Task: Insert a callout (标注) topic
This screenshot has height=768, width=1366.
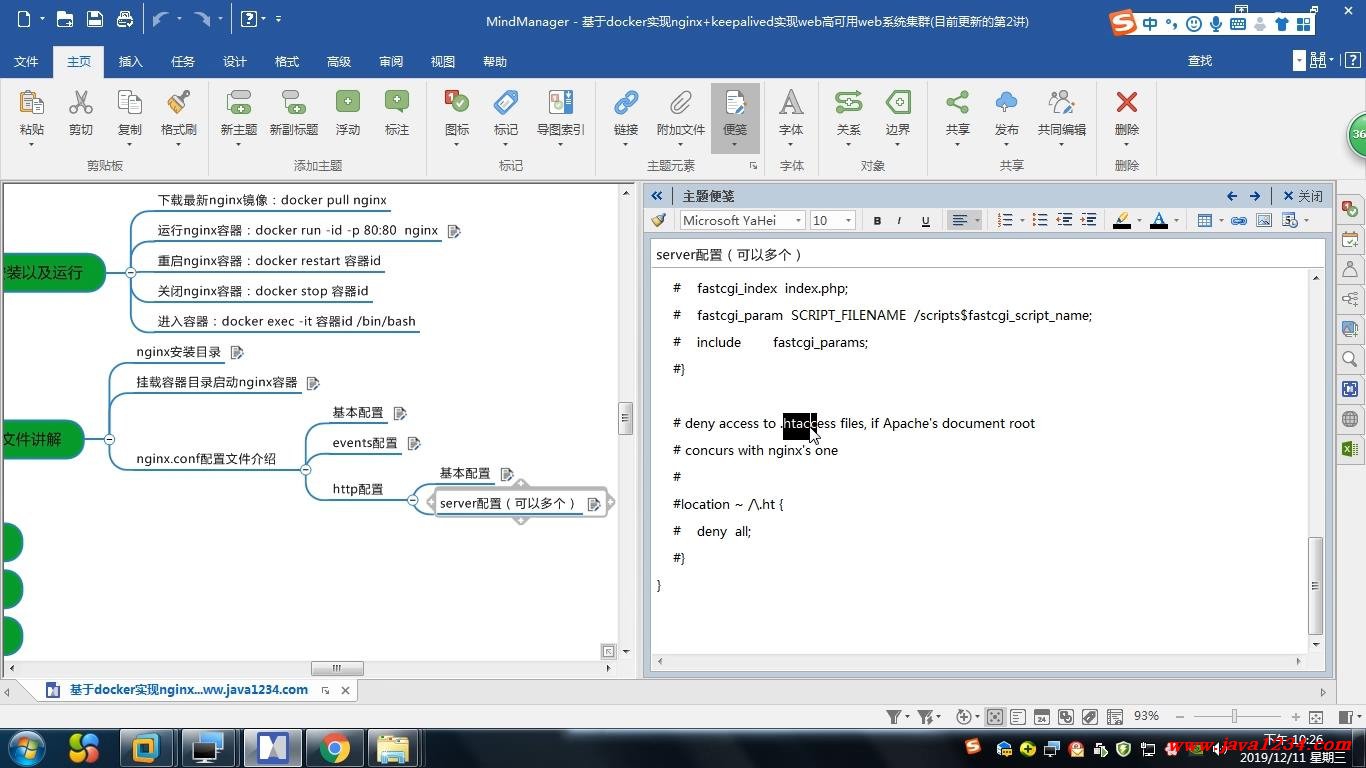Action: (397, 103)
